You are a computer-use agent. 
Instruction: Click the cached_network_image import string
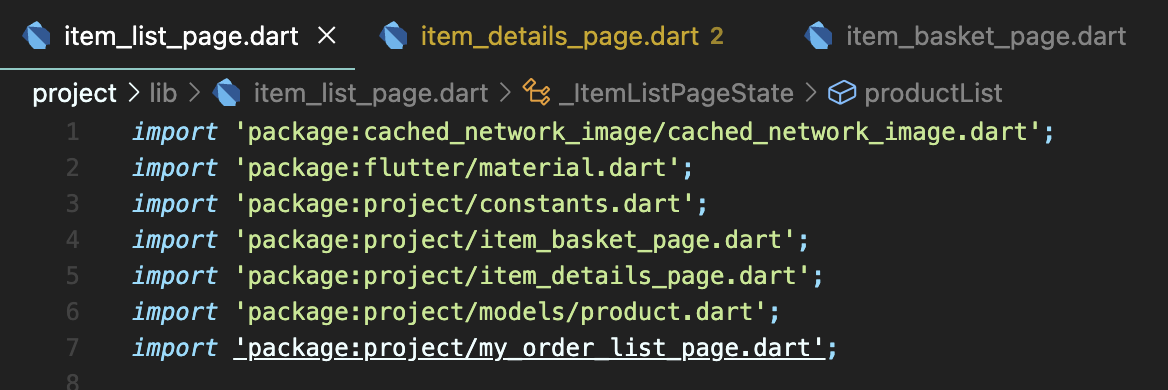point(638,132)
